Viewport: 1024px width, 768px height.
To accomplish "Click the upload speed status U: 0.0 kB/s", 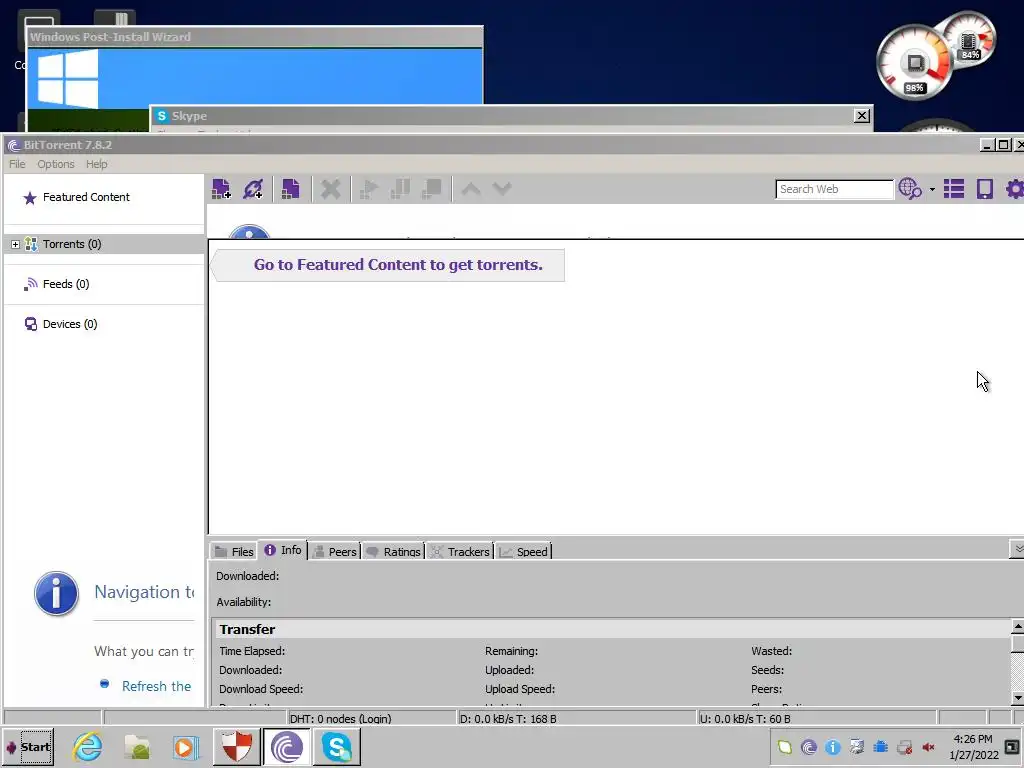I will pyautogui.click(x=745, y=718).
